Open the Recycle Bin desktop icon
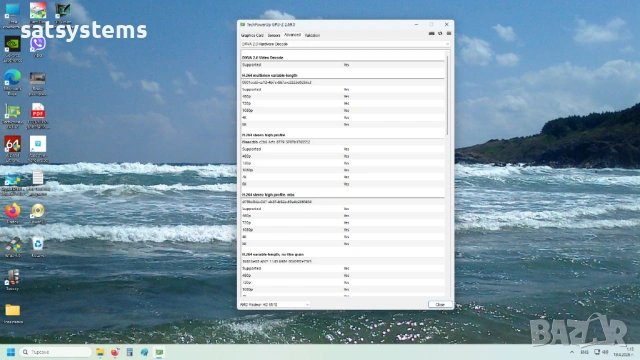Viewport: 640px width, 360px height. pyautogui.click(x=38, y=247)
